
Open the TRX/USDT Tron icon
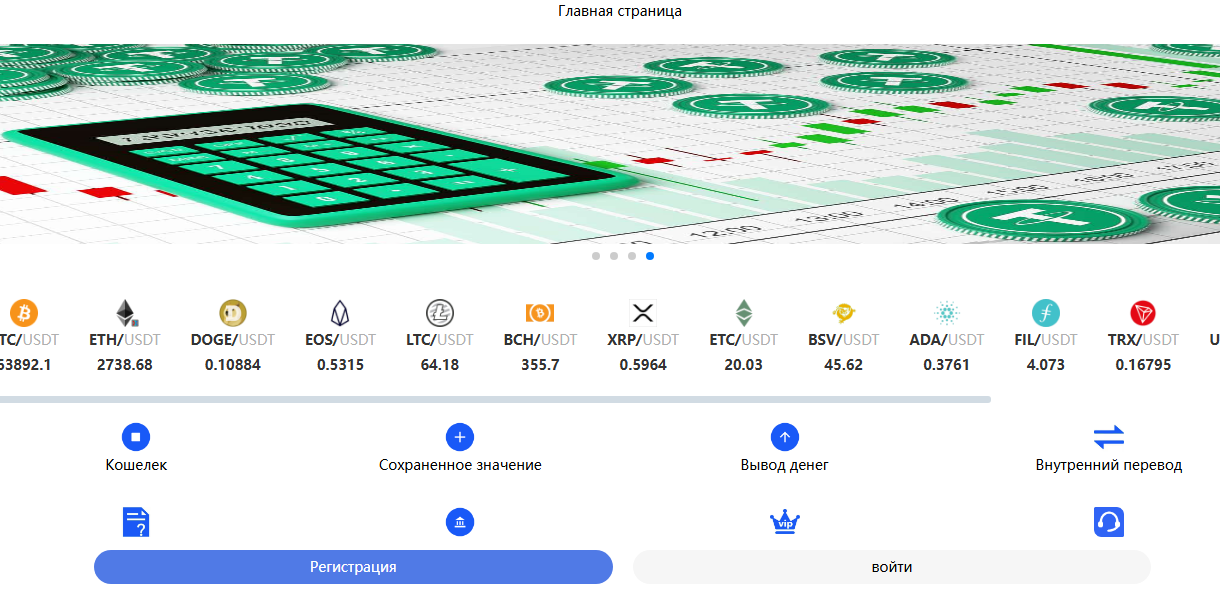1143,313
